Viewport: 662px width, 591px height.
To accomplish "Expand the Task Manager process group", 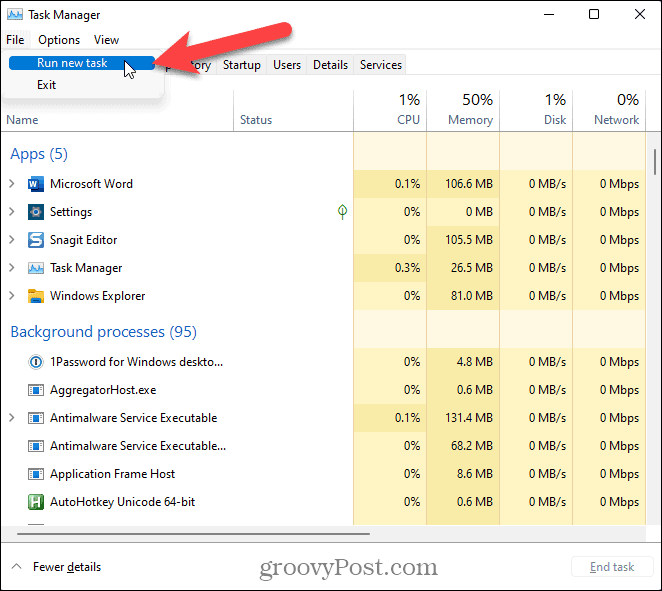I will pos(12,268).
